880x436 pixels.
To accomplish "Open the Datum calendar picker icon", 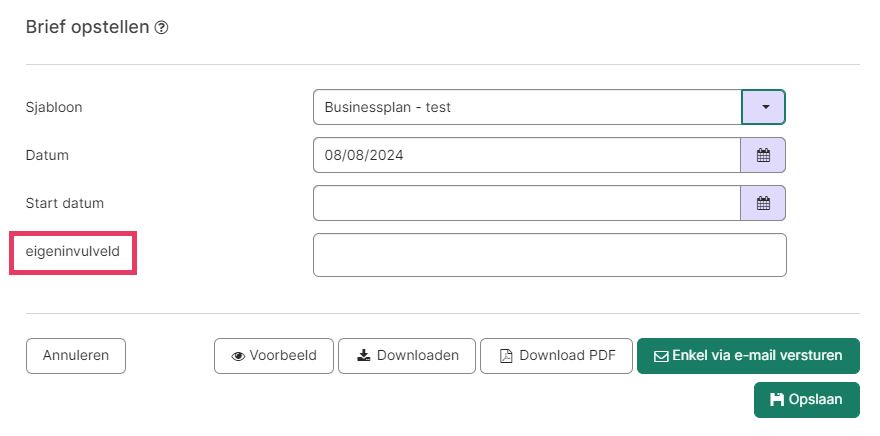I will click(x=763, y=155).
